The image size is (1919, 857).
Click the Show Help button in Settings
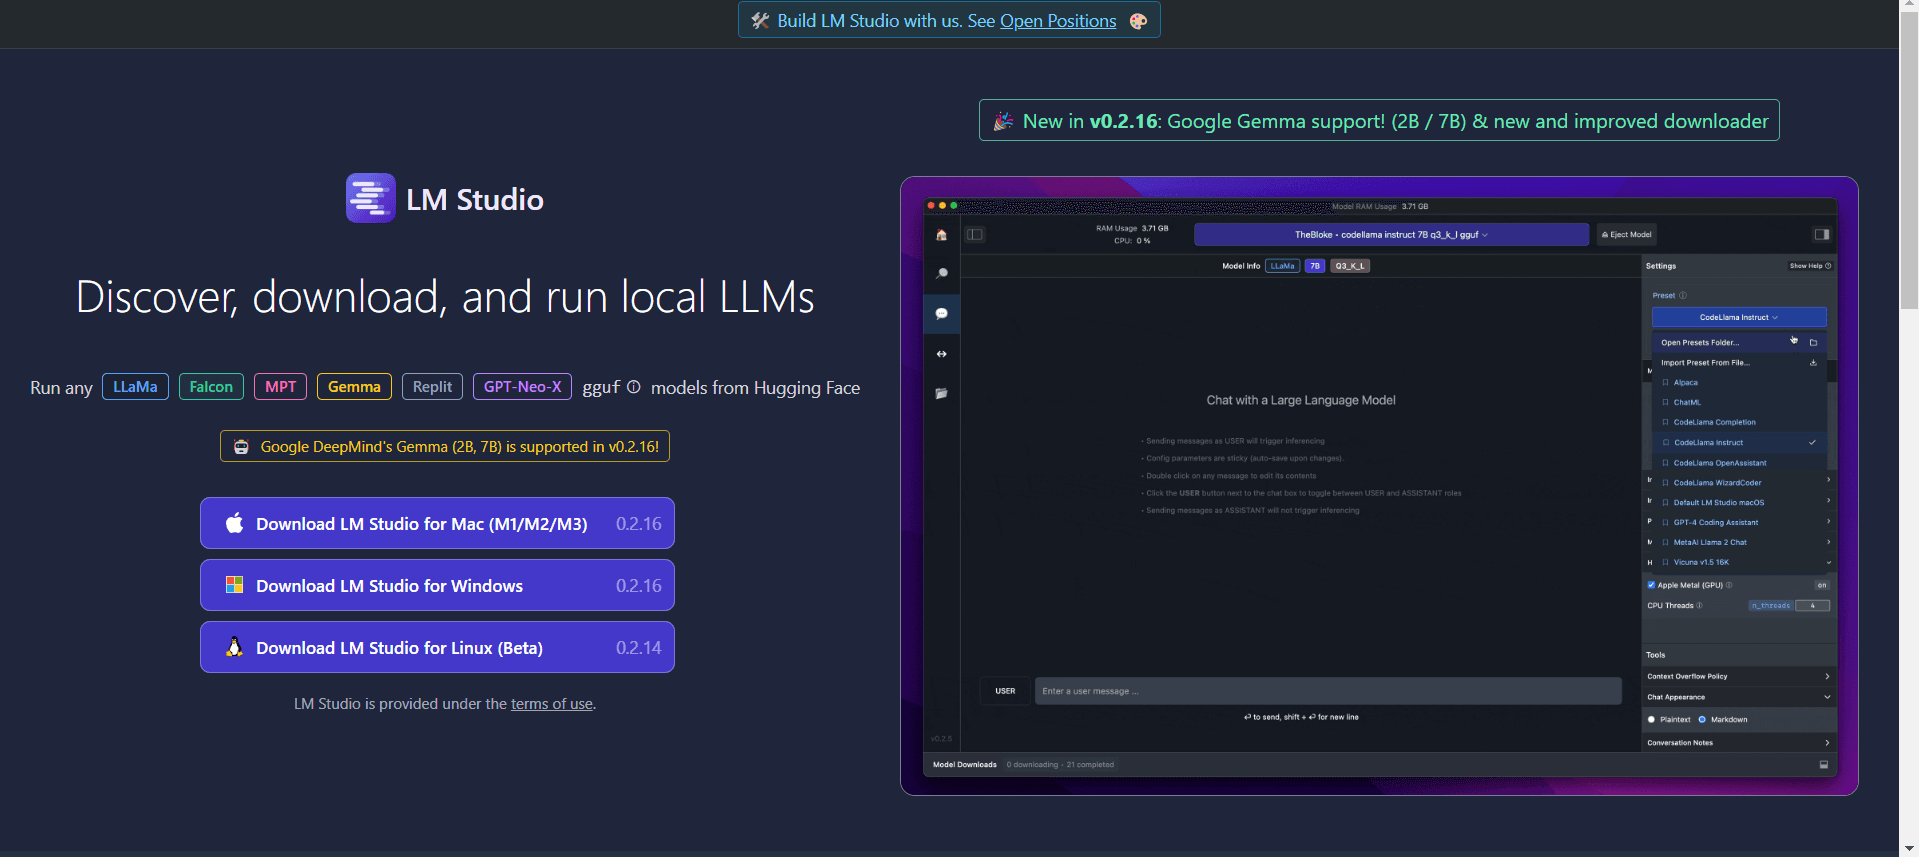point(1810,266)
